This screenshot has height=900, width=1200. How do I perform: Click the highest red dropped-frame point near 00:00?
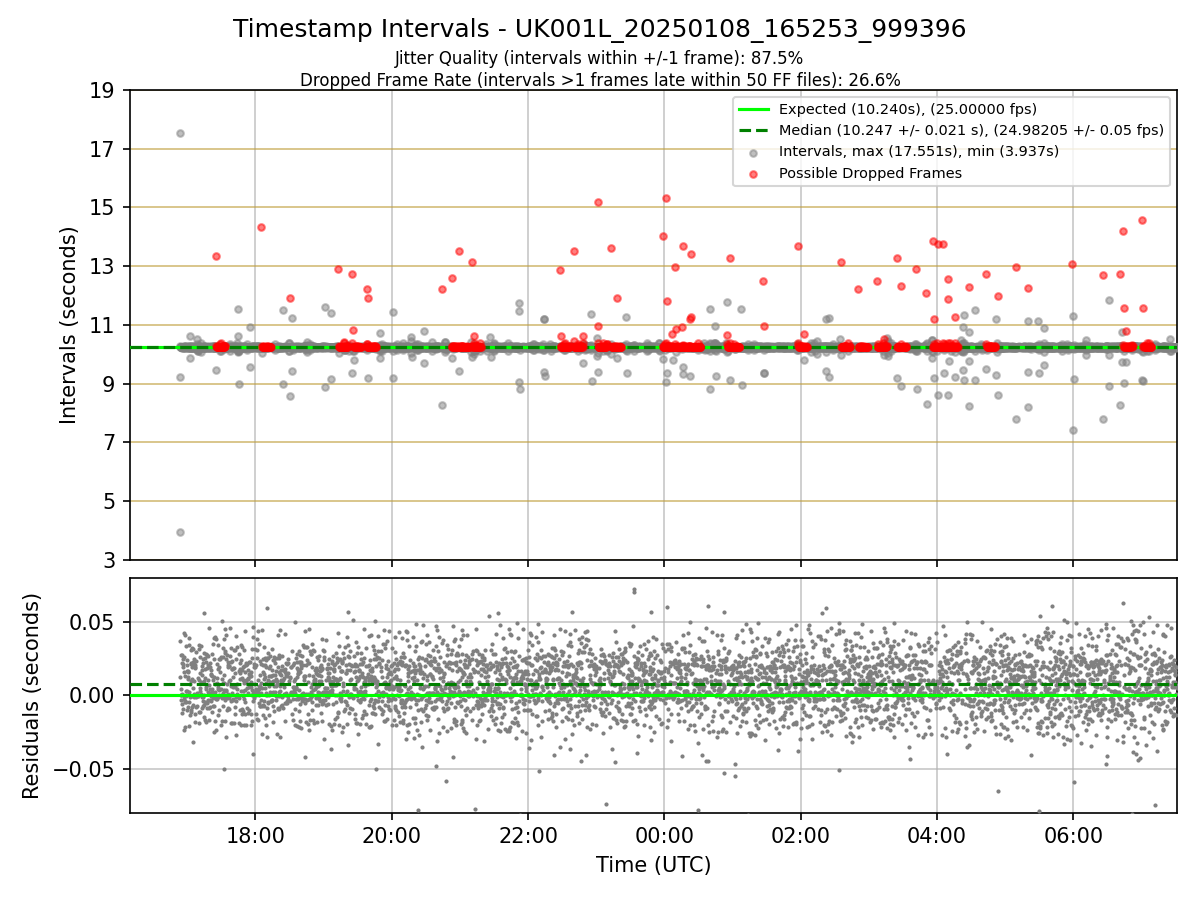click(666, 198)
